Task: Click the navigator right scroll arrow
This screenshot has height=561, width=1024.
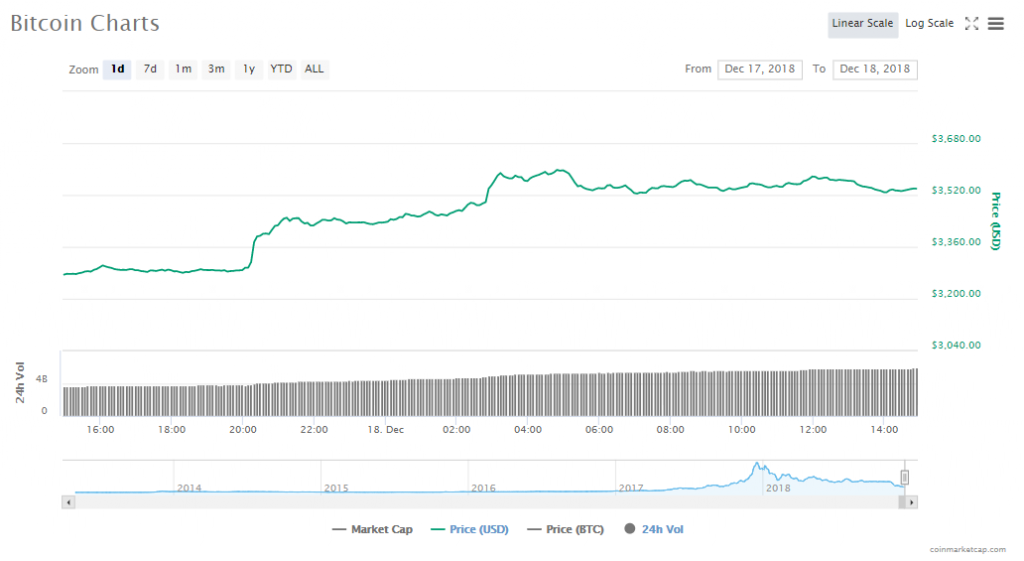Action: [x=912, y=502]
